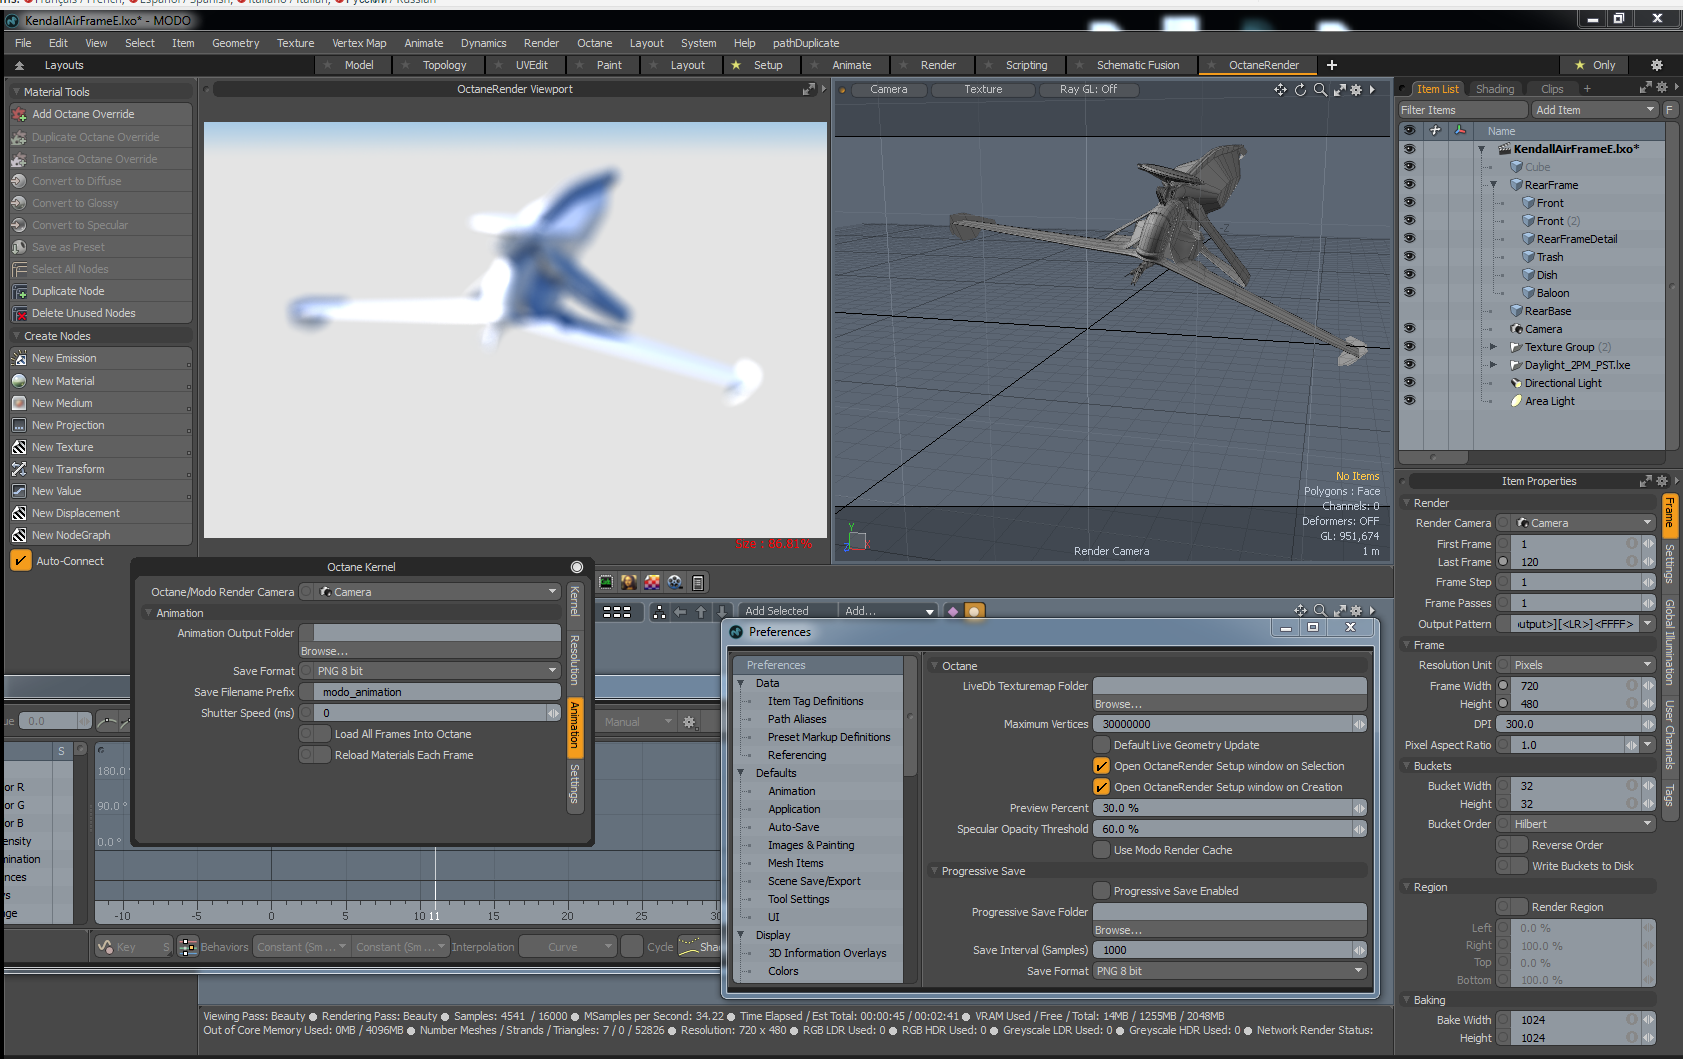Screen dimensions: 1683x1059
Task: Open the Geometry menu
Action: click(235, 43)
